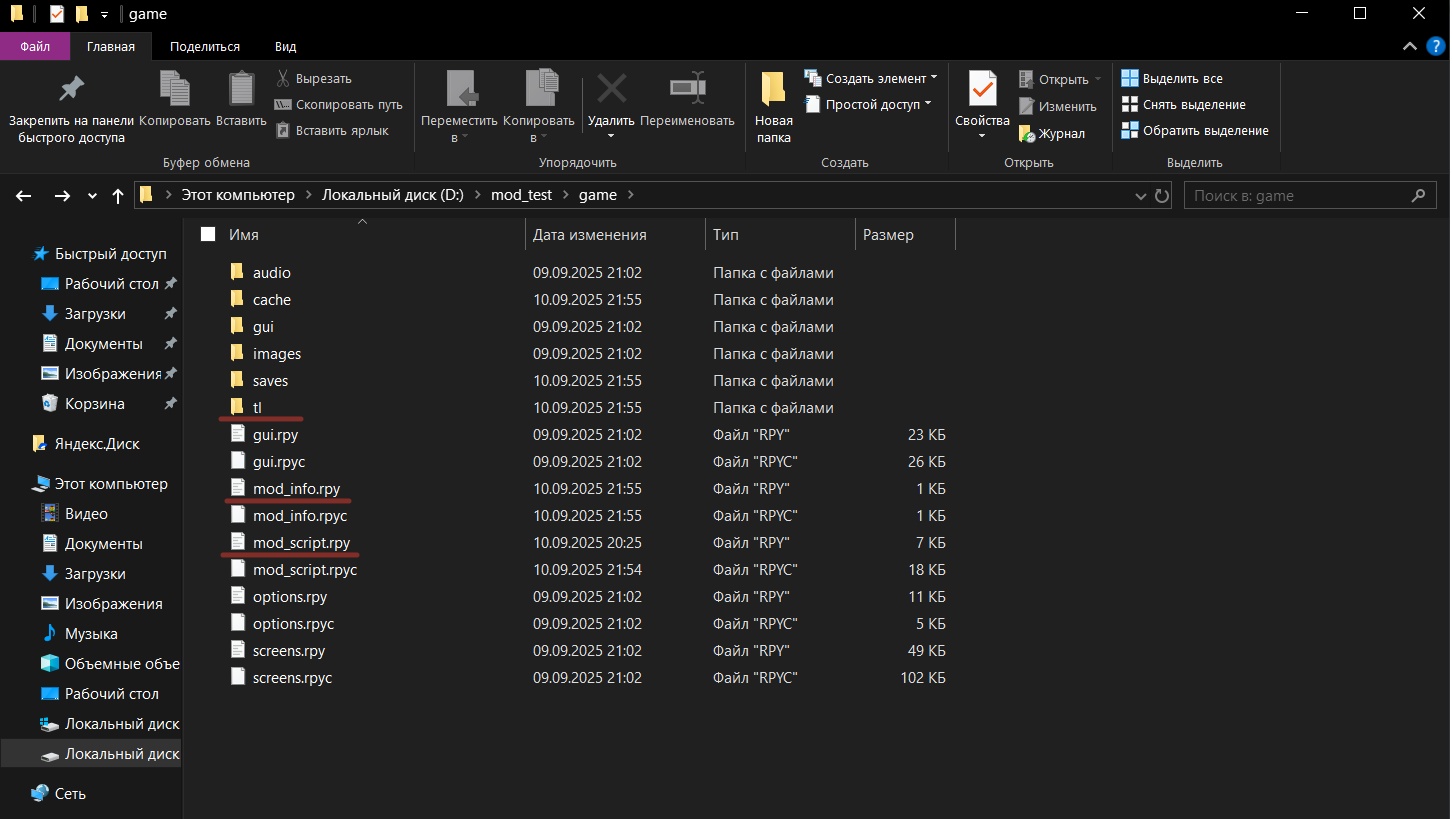Open Help via the blue question icon

click(1435, 46)
